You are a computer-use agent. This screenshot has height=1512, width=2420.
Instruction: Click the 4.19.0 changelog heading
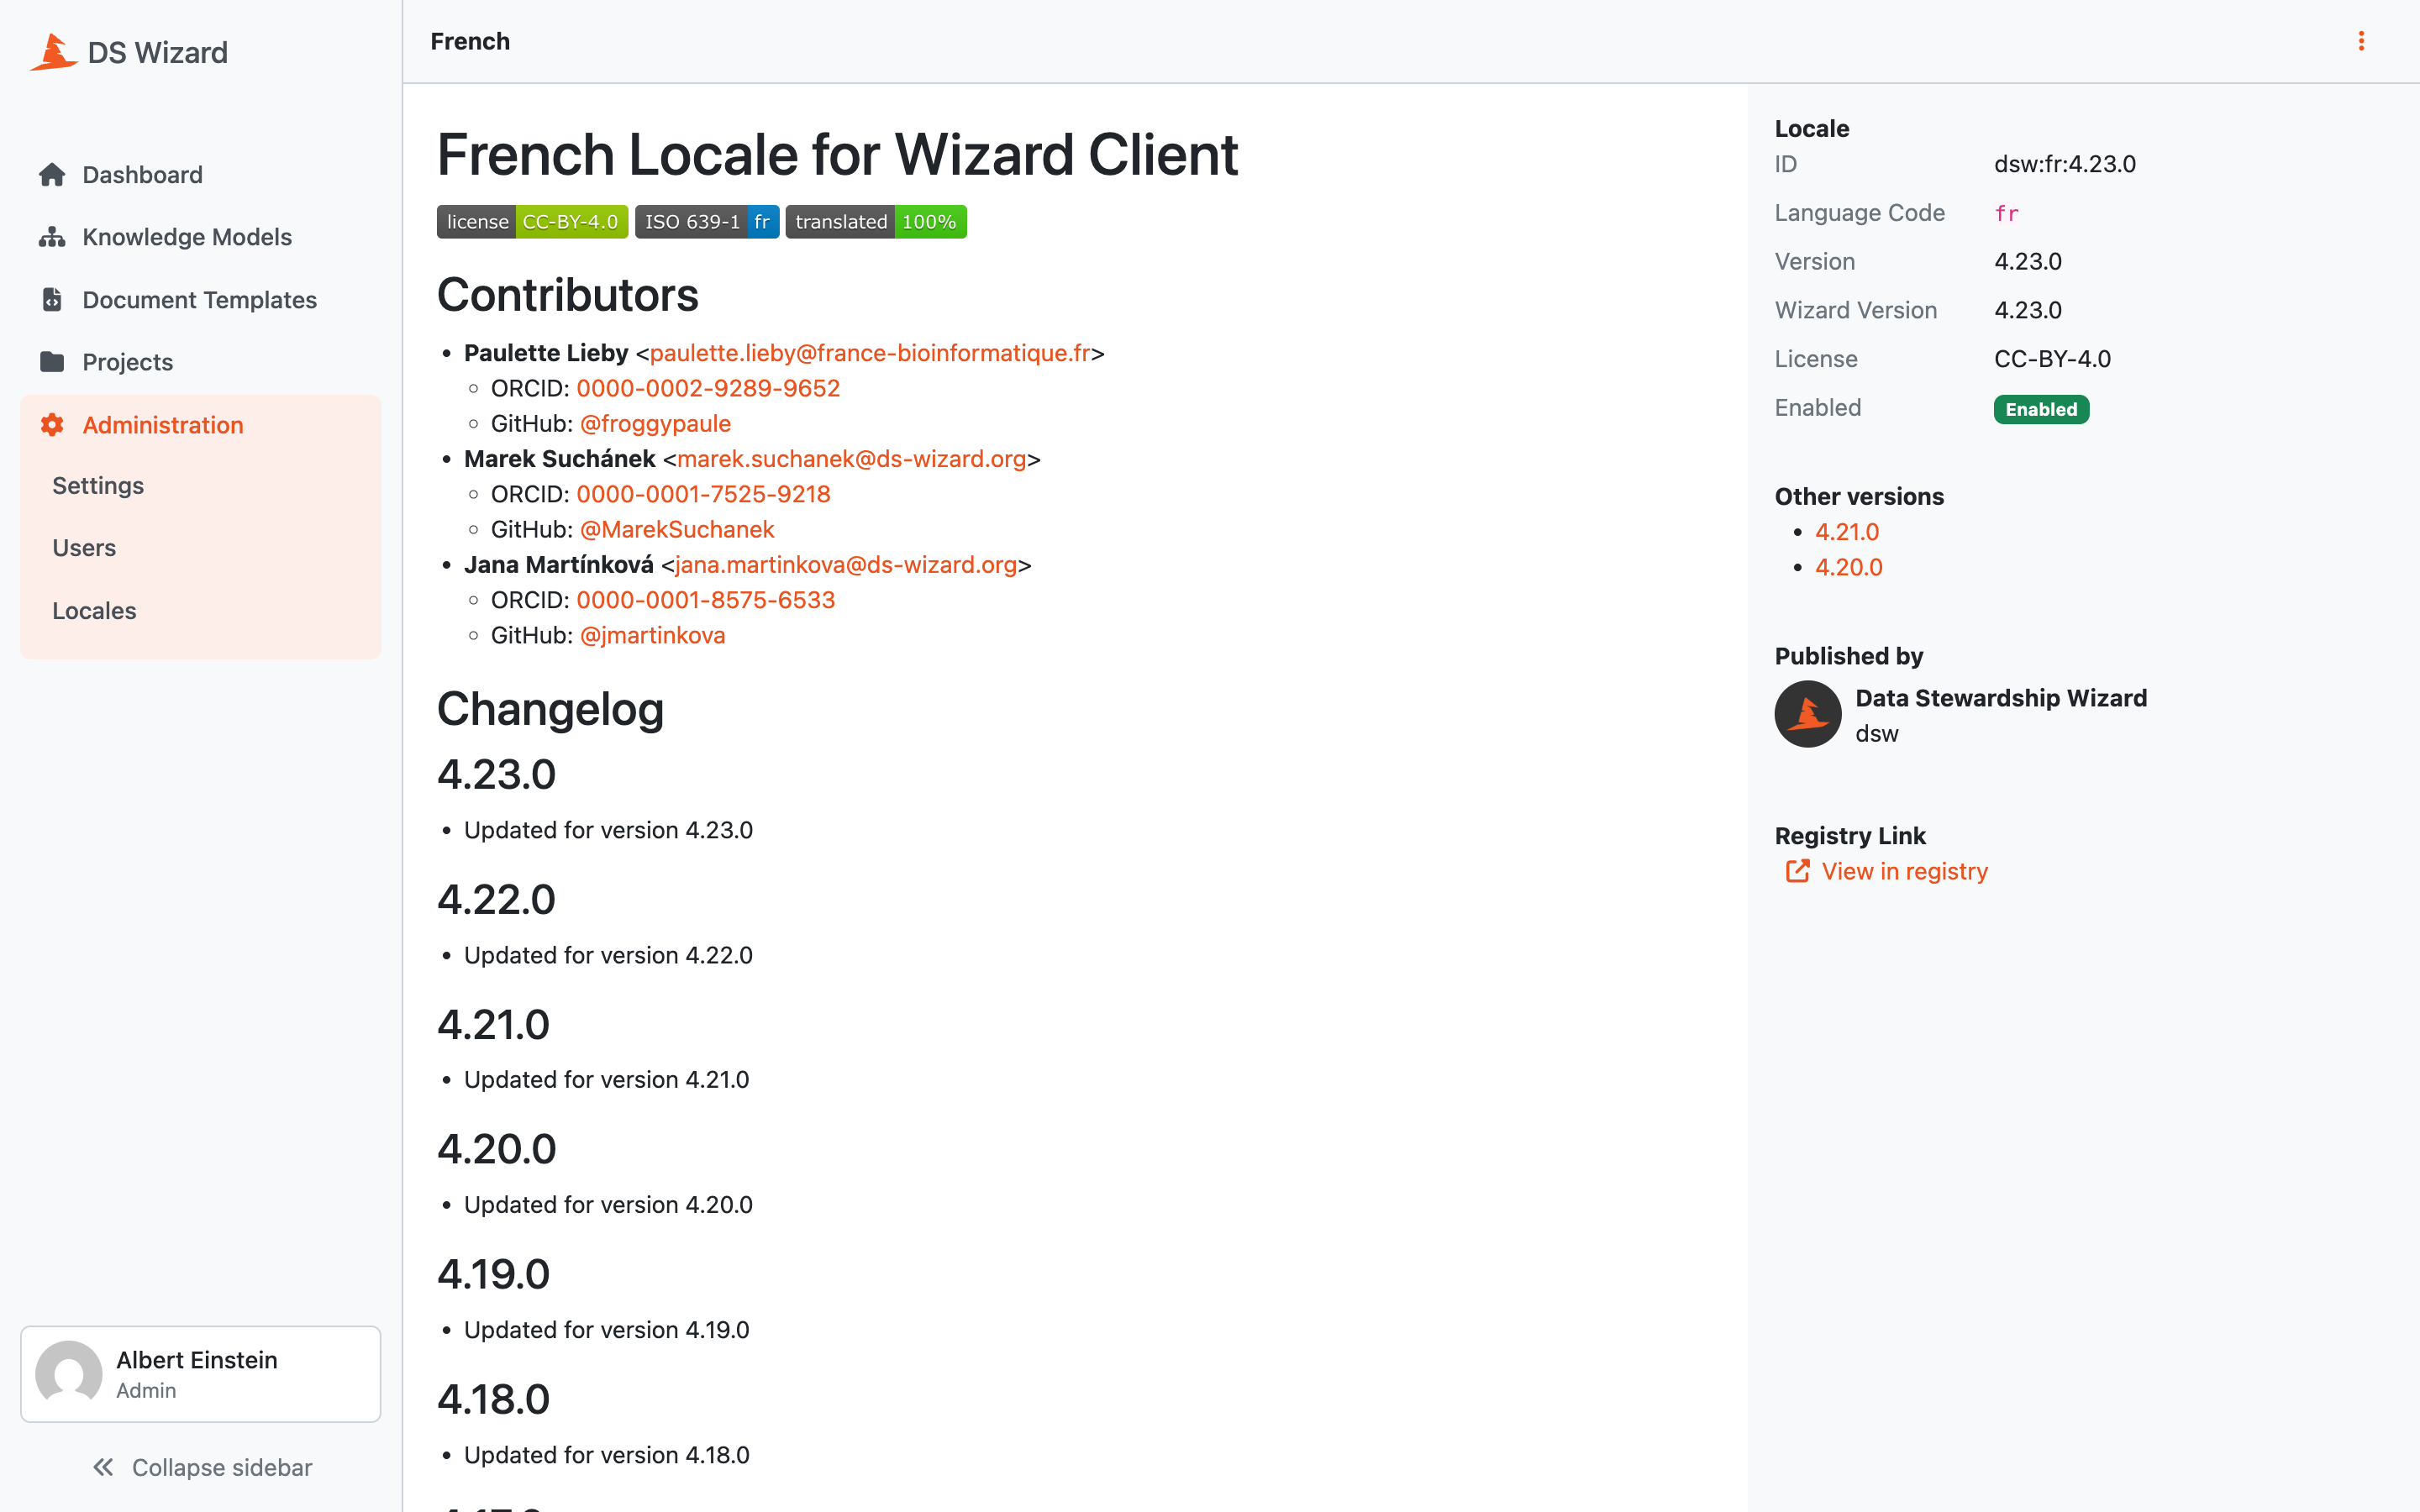tap(493, 1274)
